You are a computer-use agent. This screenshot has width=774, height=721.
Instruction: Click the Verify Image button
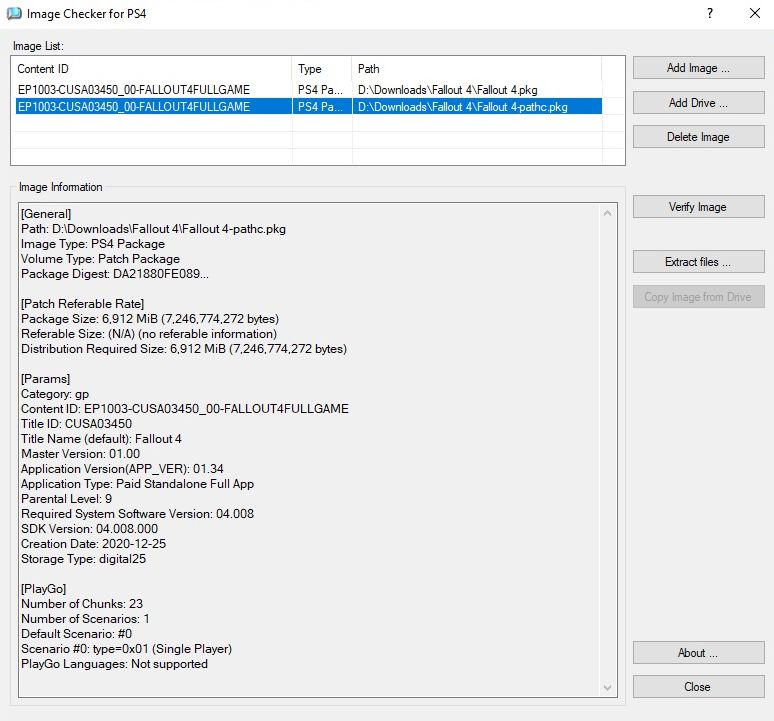[x=698, y=207]
